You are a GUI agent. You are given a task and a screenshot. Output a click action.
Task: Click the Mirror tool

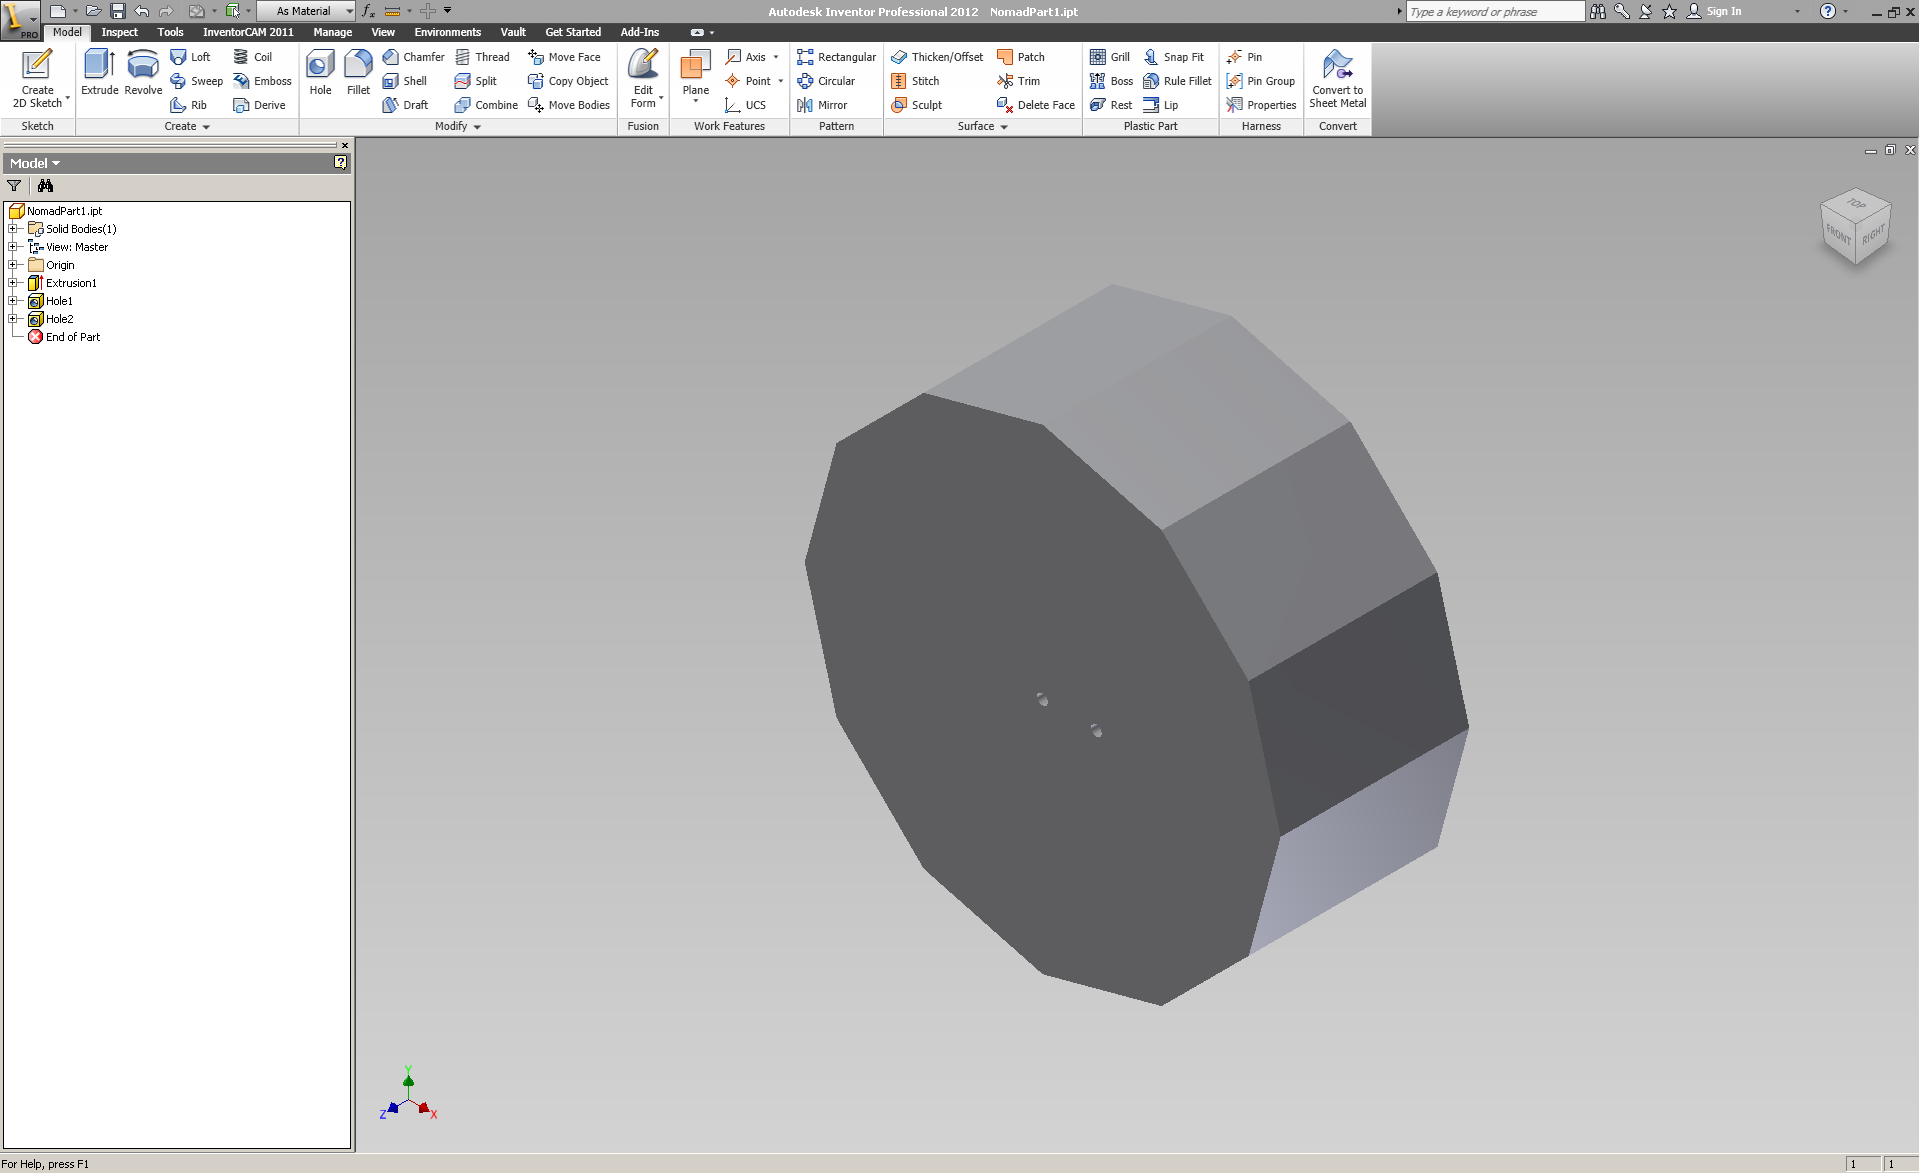click(822, 105)
